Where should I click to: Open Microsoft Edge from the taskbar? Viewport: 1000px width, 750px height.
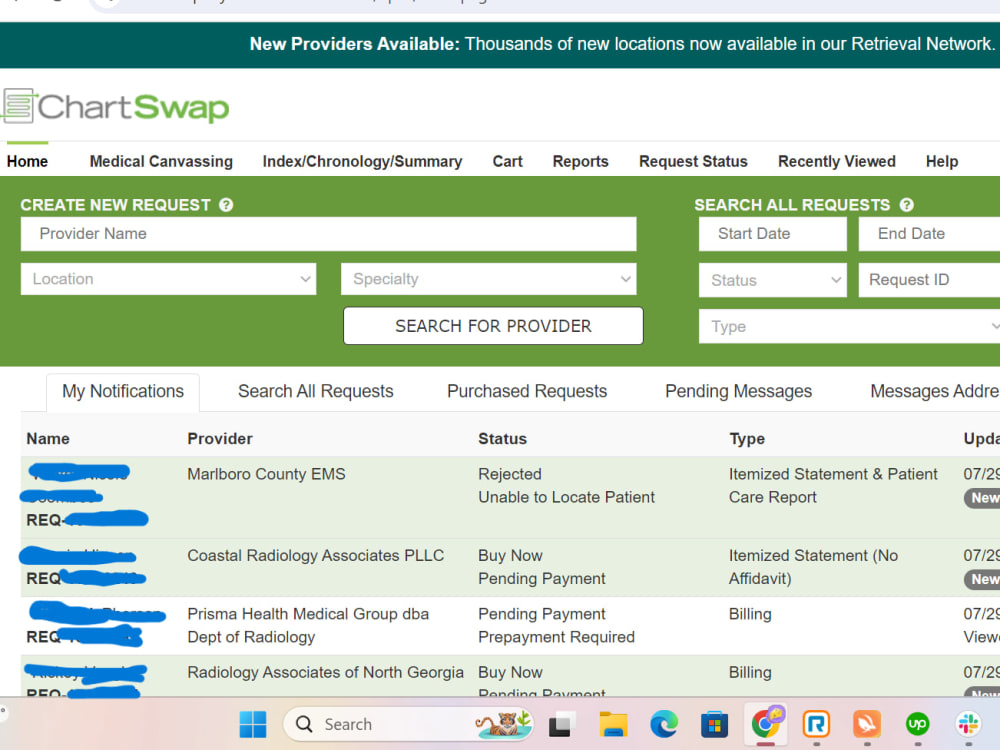pyautogui.click(x=664, y=724)
